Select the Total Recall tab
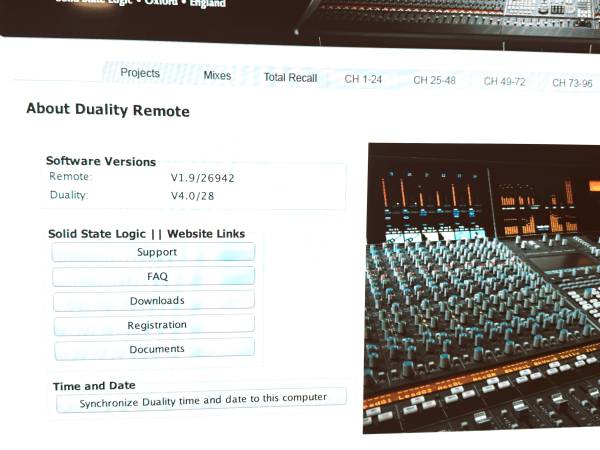This screenshot has width=600, height=450. (290, 77)
